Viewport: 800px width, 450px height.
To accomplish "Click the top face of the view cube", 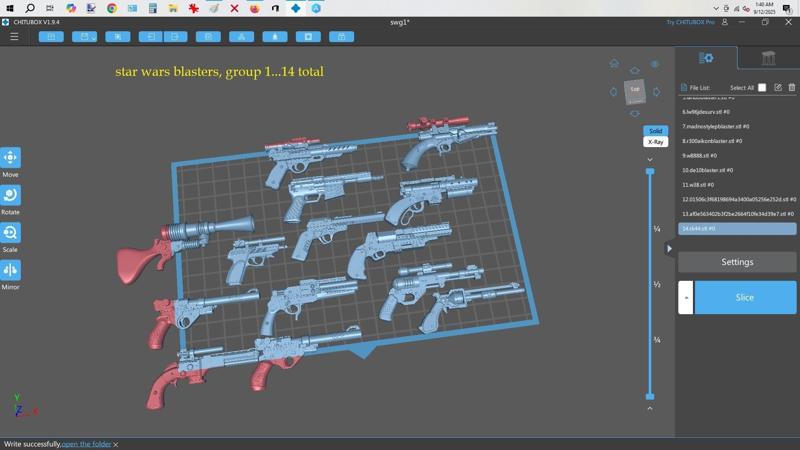I will coord(635,89).
